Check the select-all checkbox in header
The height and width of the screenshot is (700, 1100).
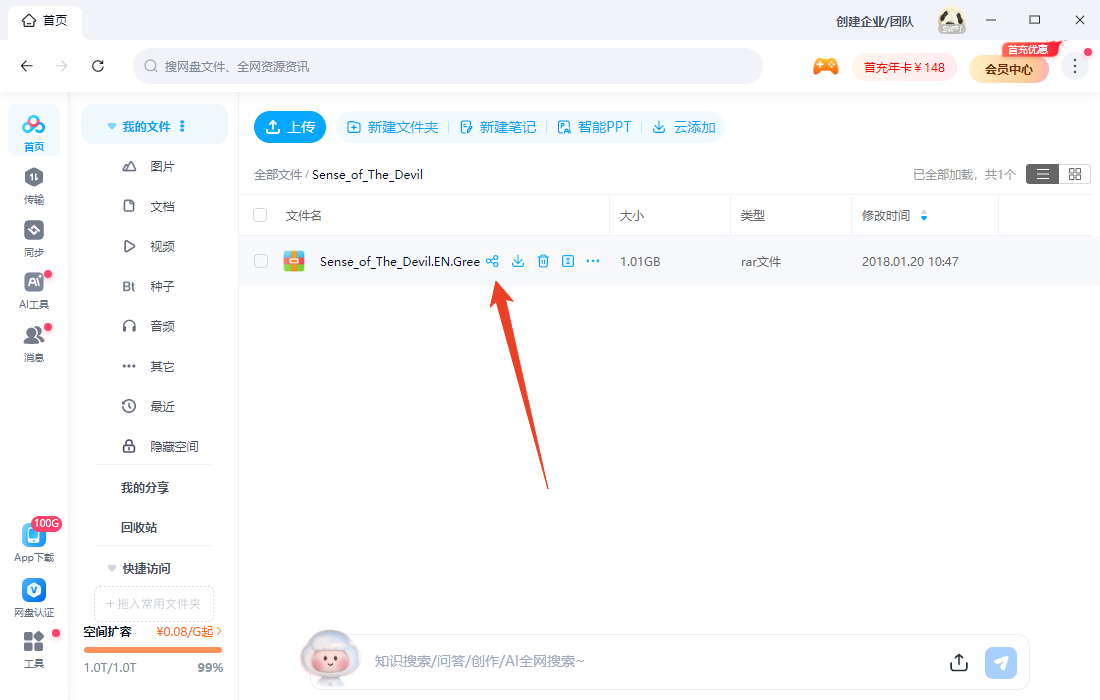pyautogui.click(x=260, y=215)
